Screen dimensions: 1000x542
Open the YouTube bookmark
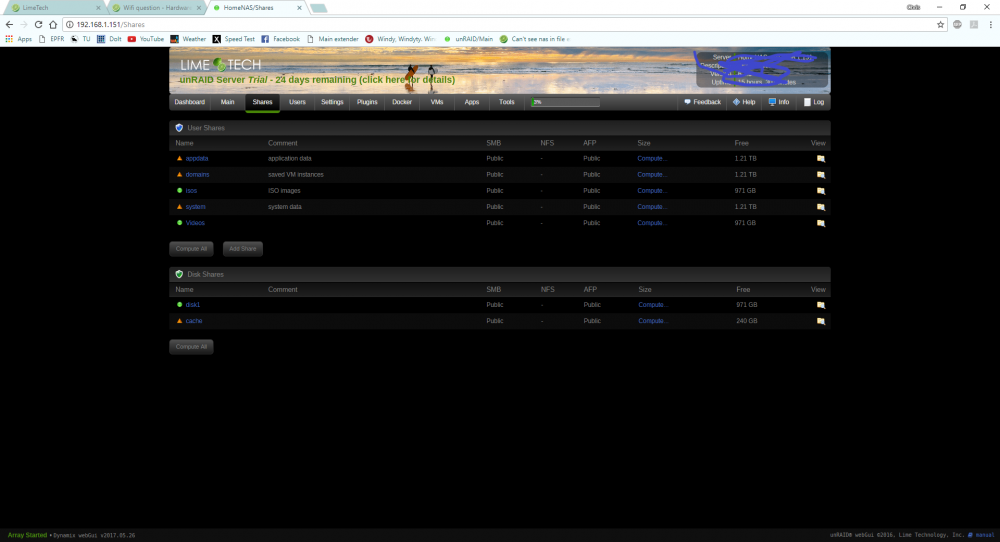pos(146,39)
